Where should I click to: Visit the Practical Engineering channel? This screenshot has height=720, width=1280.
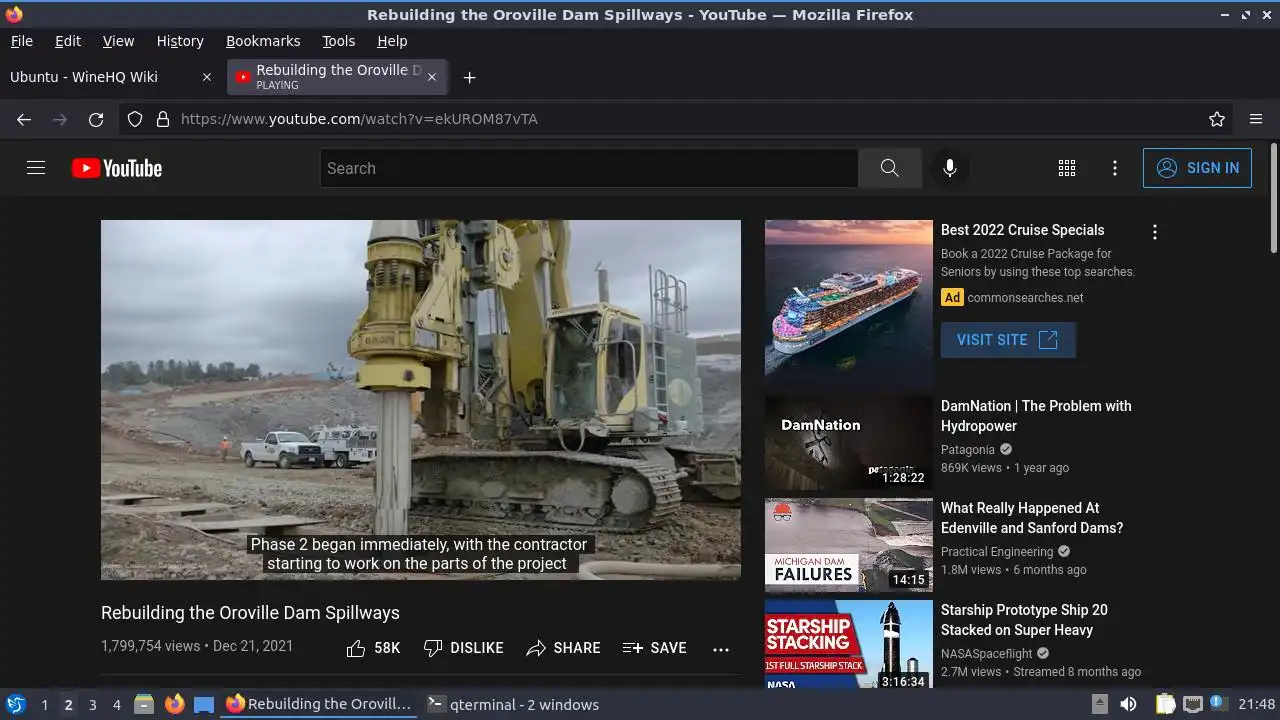coord(997,552)
